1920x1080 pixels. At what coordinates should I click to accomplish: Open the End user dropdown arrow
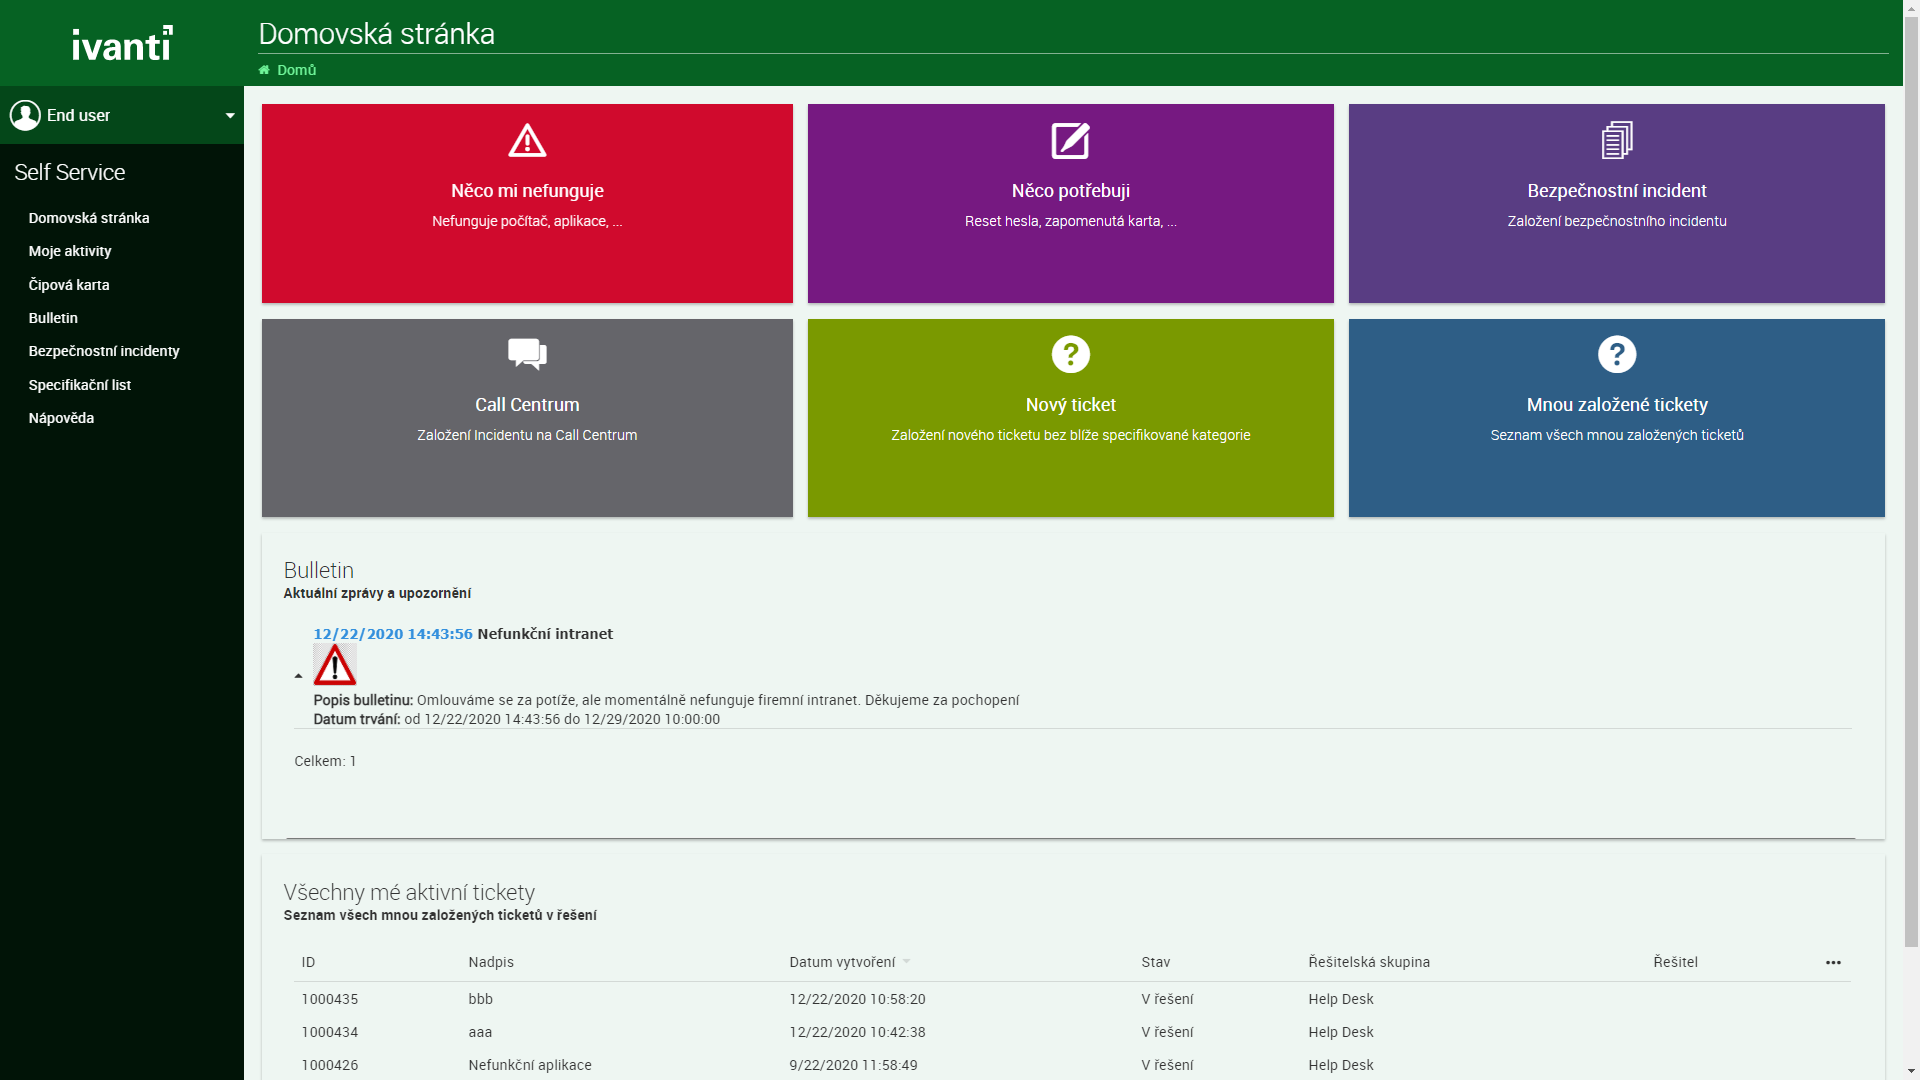point(230,116)
